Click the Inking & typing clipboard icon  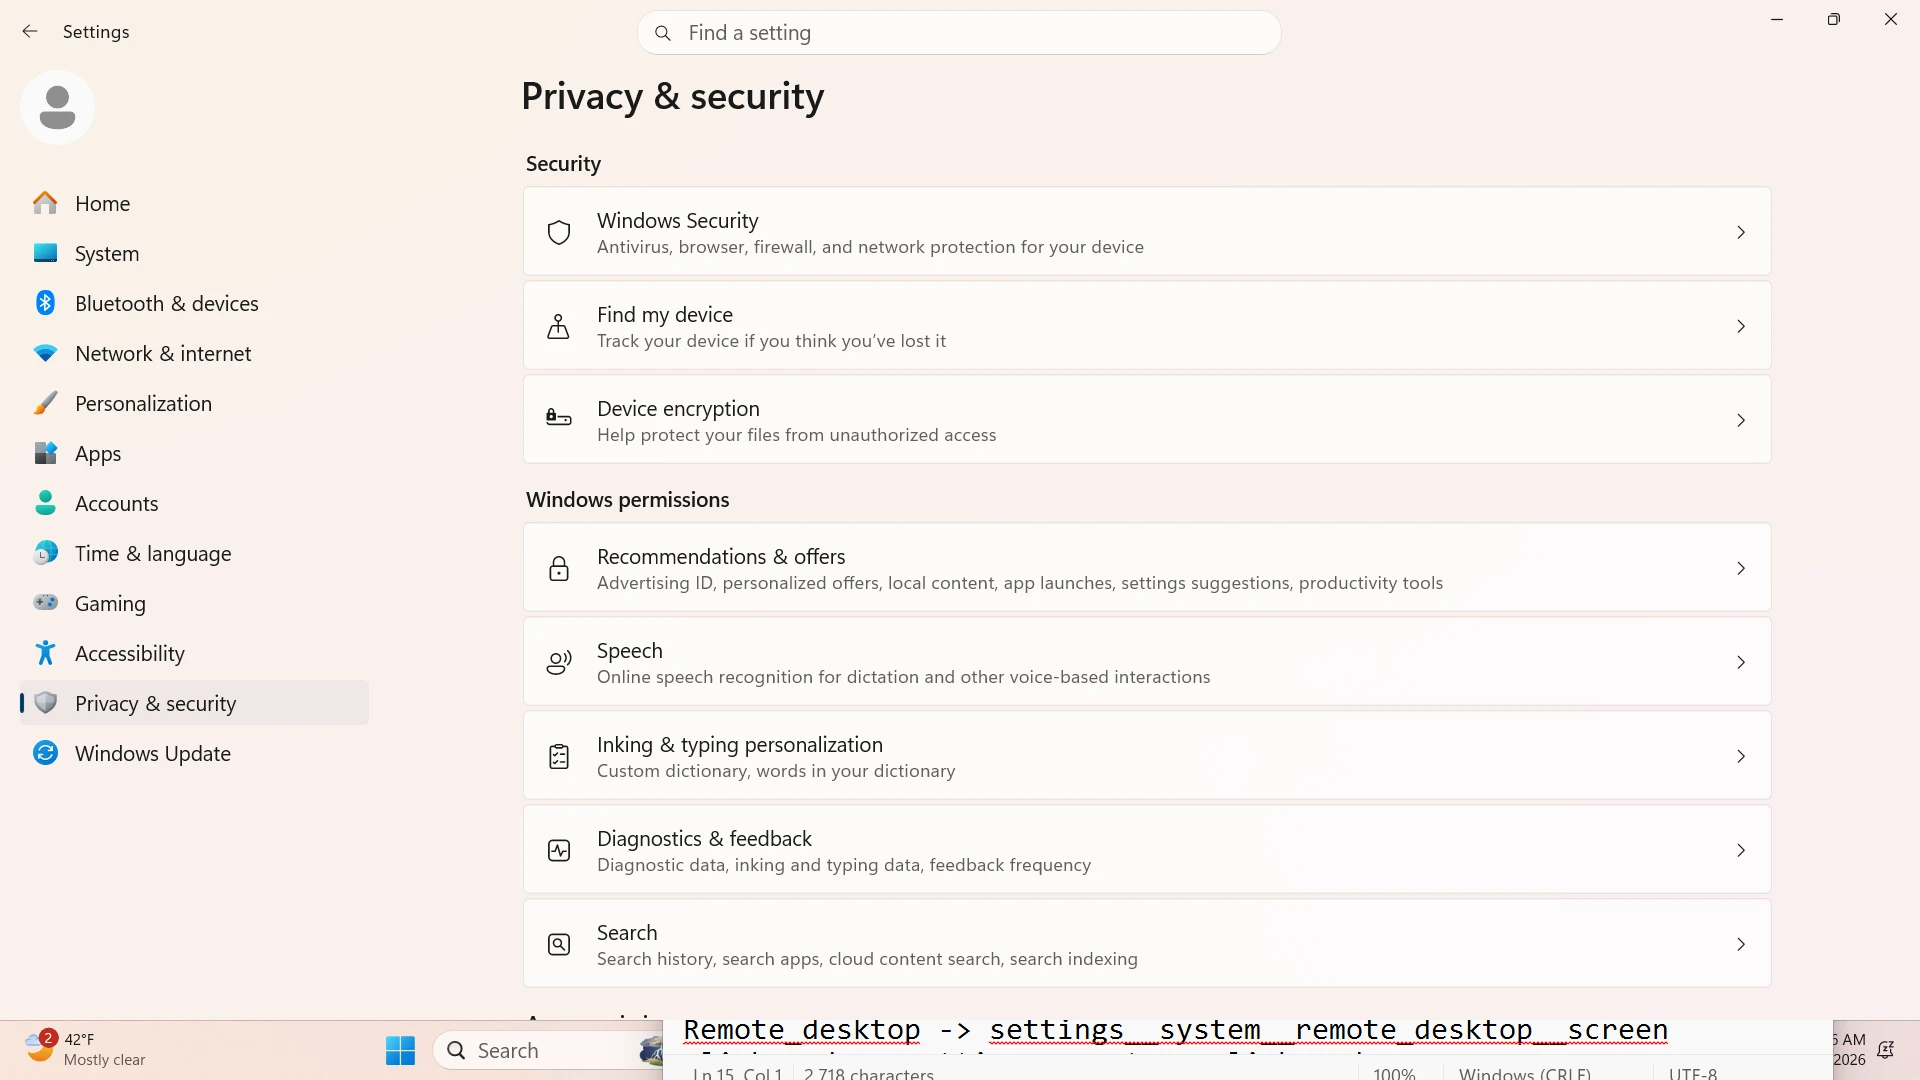559,756
